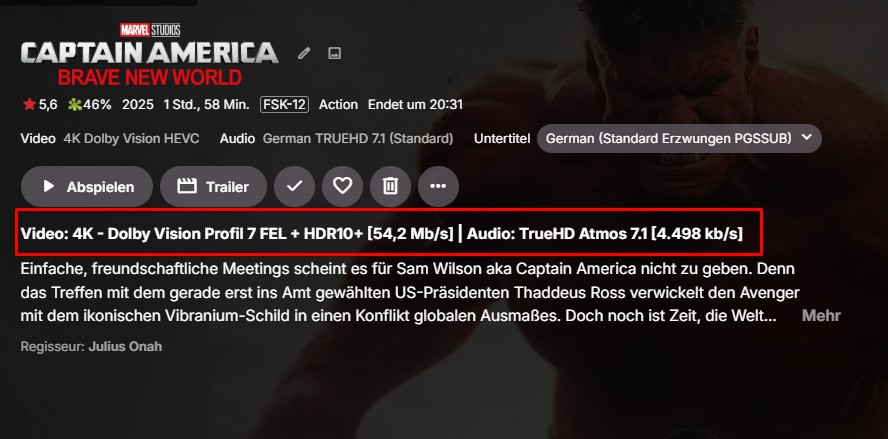This screenshot has width=888, height=439.
Task: Toggle the heart favorite button
Action: pyautogui.click(x=343, y=186)
